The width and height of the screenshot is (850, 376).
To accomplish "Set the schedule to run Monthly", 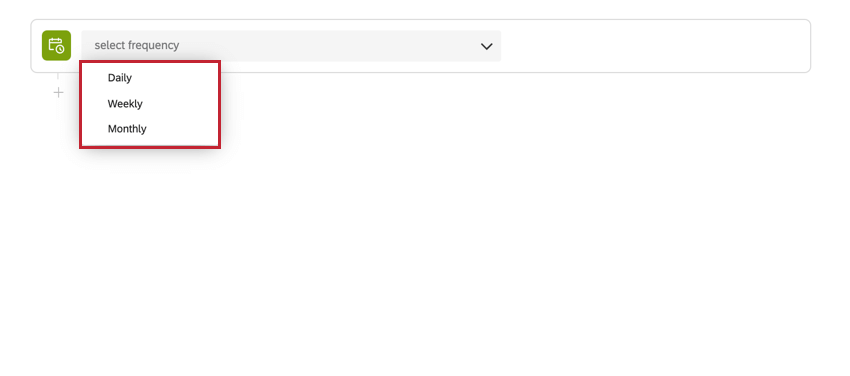I will tap(150, 129).
